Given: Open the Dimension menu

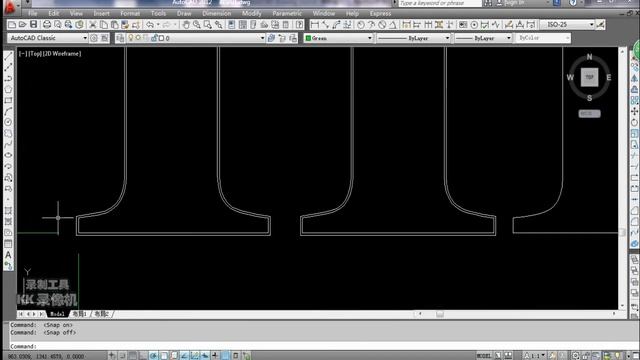Looking at the screenshot, I should (x=216, y=13).
